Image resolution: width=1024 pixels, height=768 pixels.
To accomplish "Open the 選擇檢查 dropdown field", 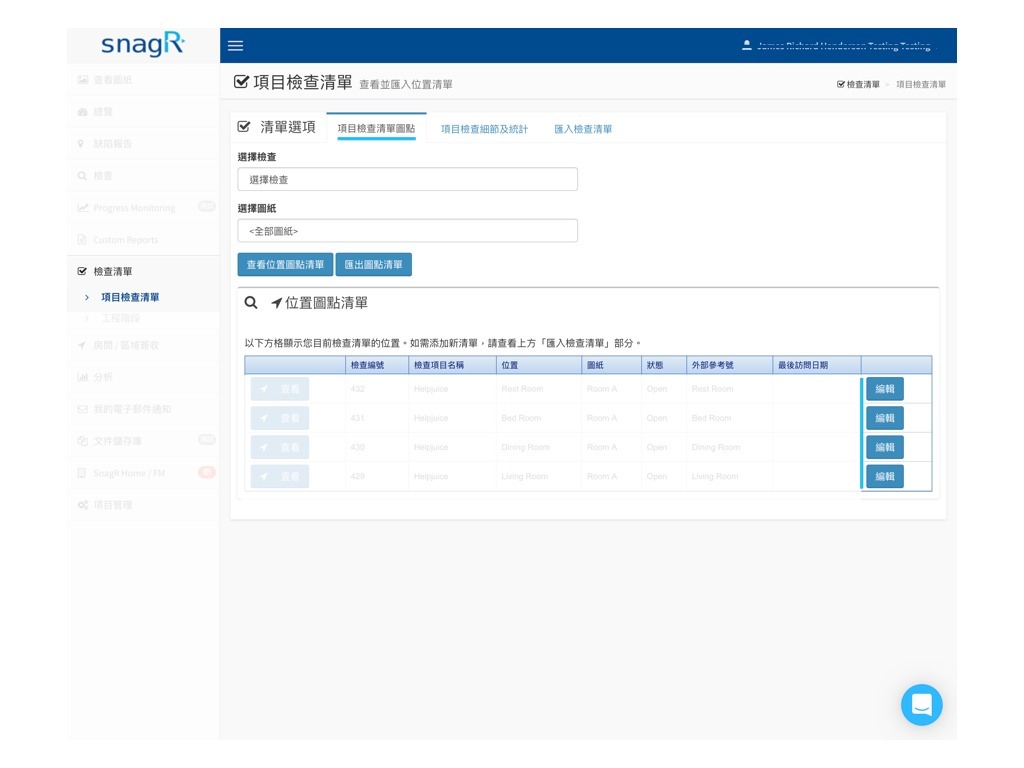I will [408, 179].
